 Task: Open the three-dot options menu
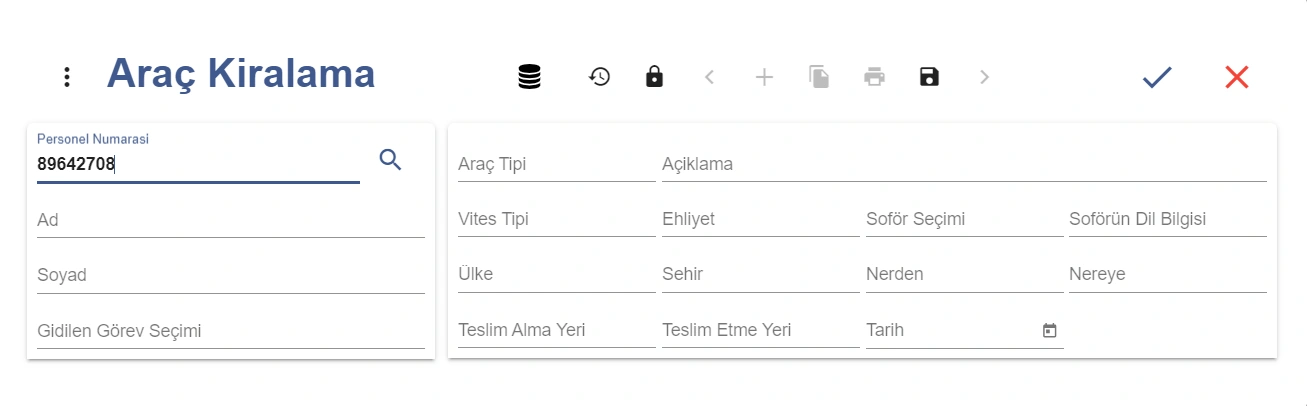(x=66, y=77)
